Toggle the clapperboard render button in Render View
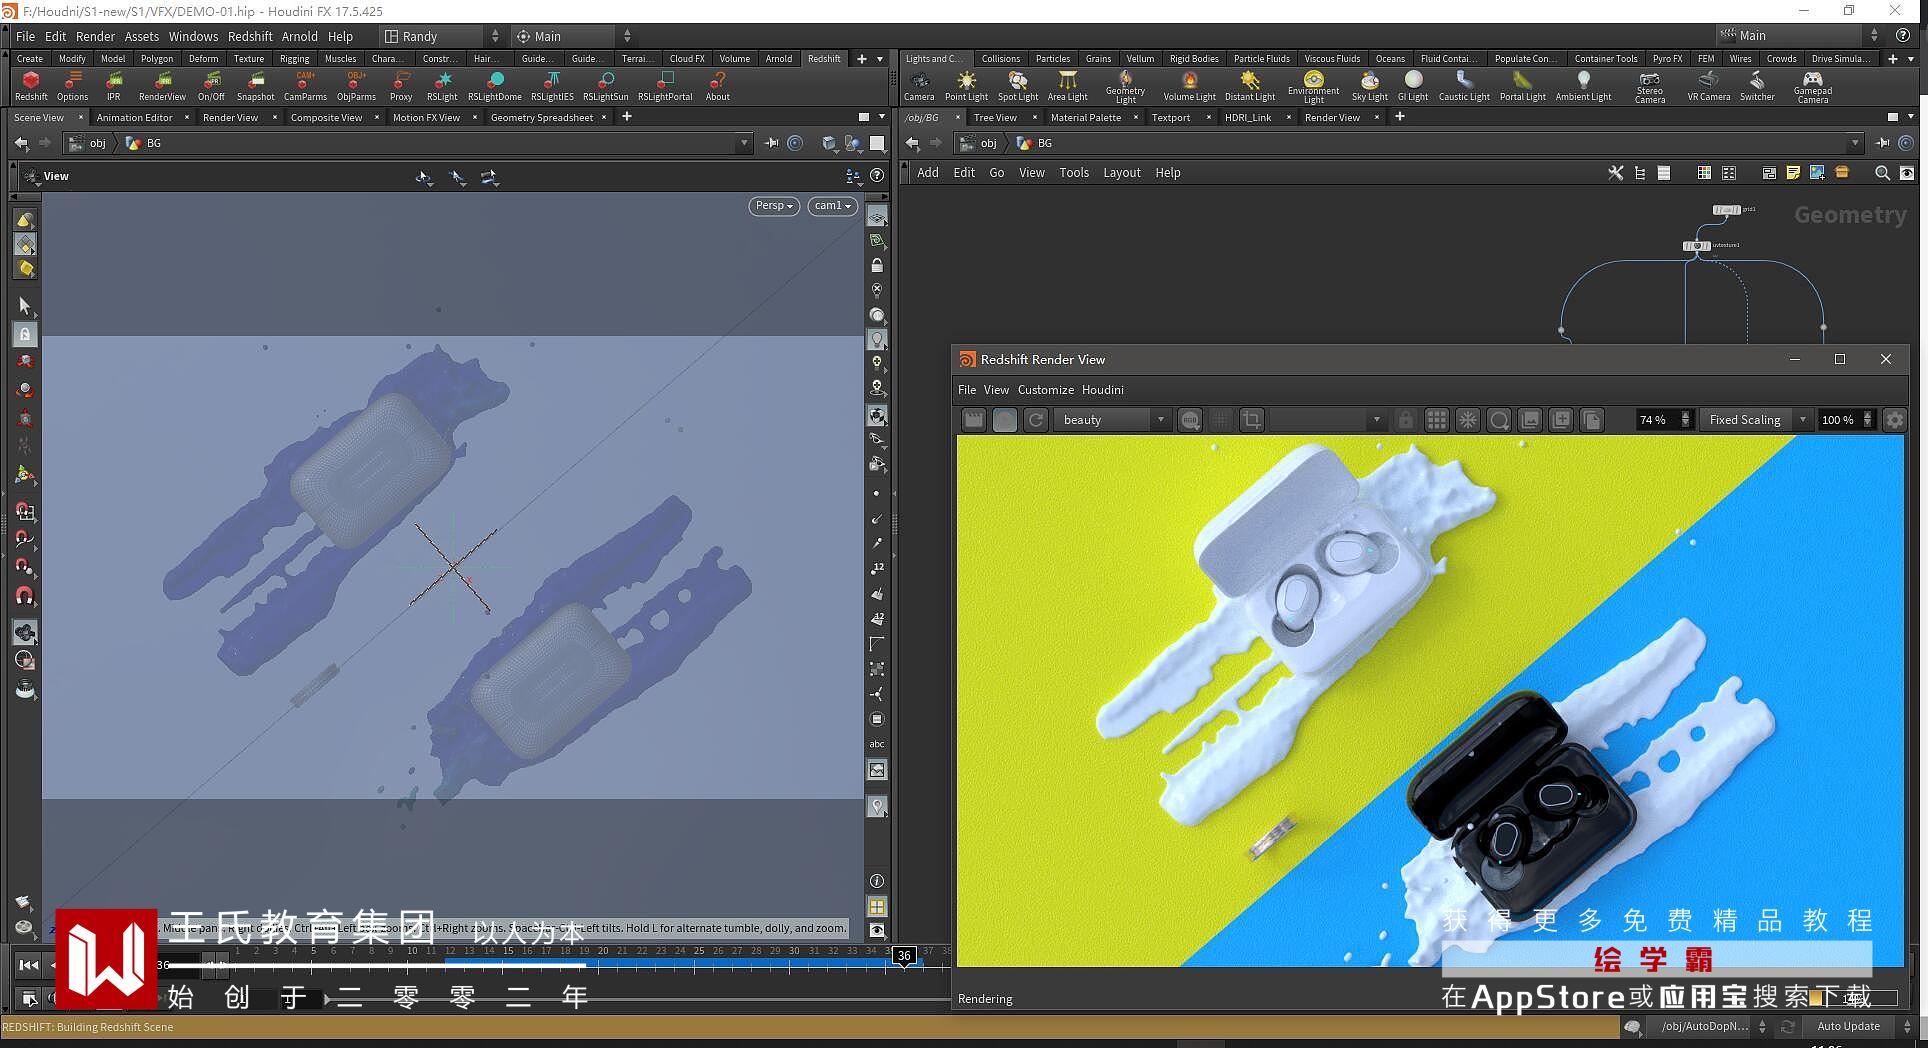The image size is (1928, 1048). tap(974, 420)
